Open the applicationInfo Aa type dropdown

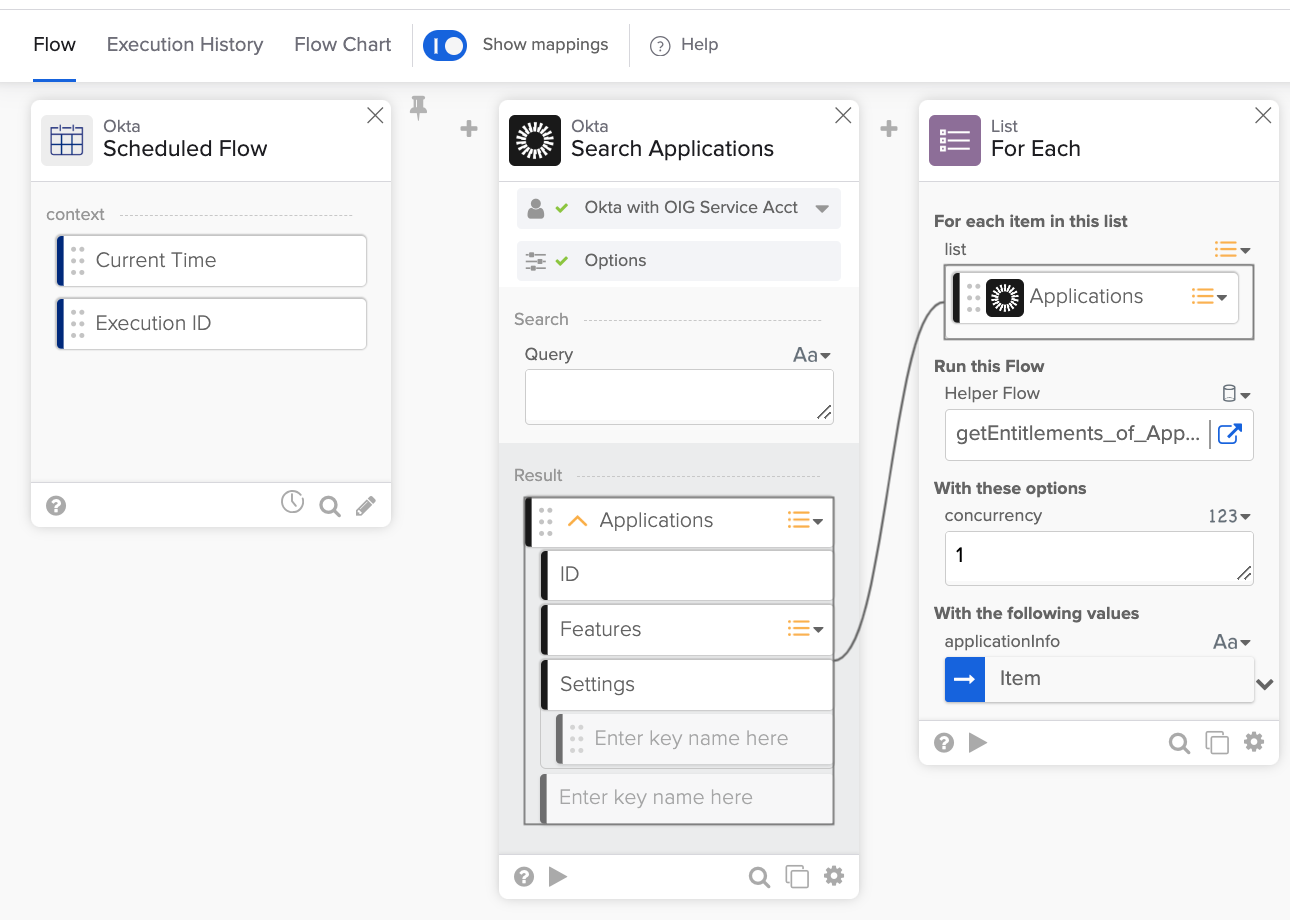1232,643
